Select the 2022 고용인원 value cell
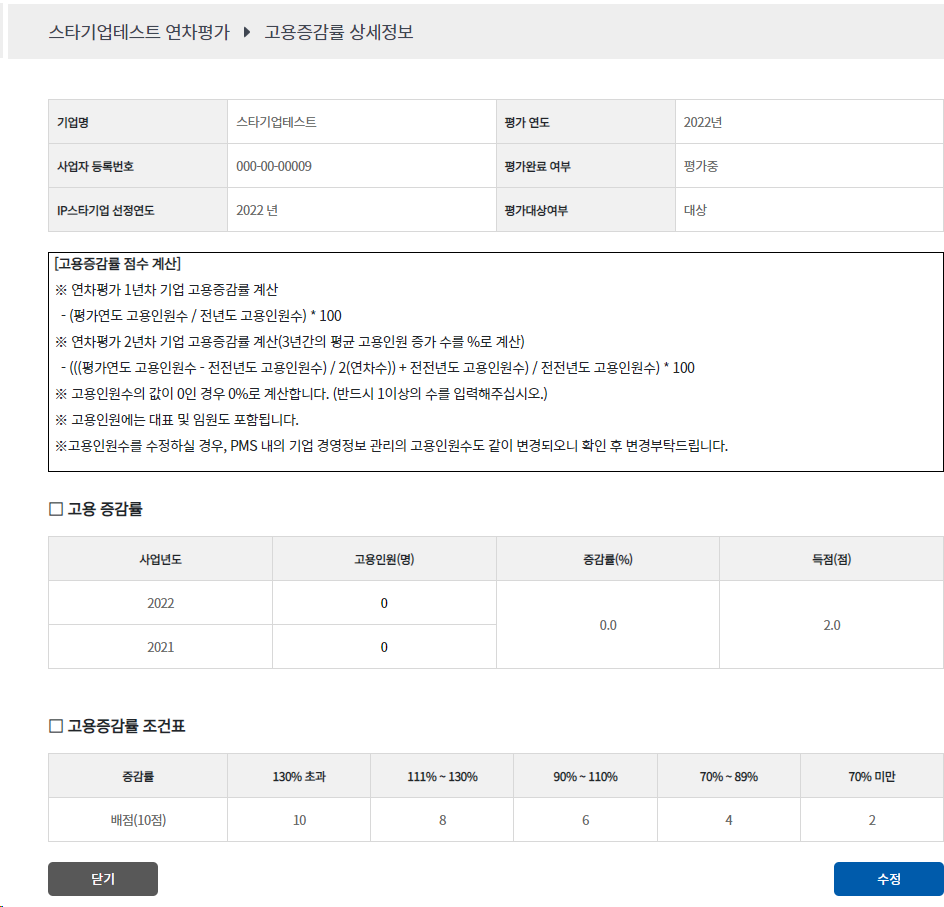This screenshot has height=907, width=944. tap(384, 603)
